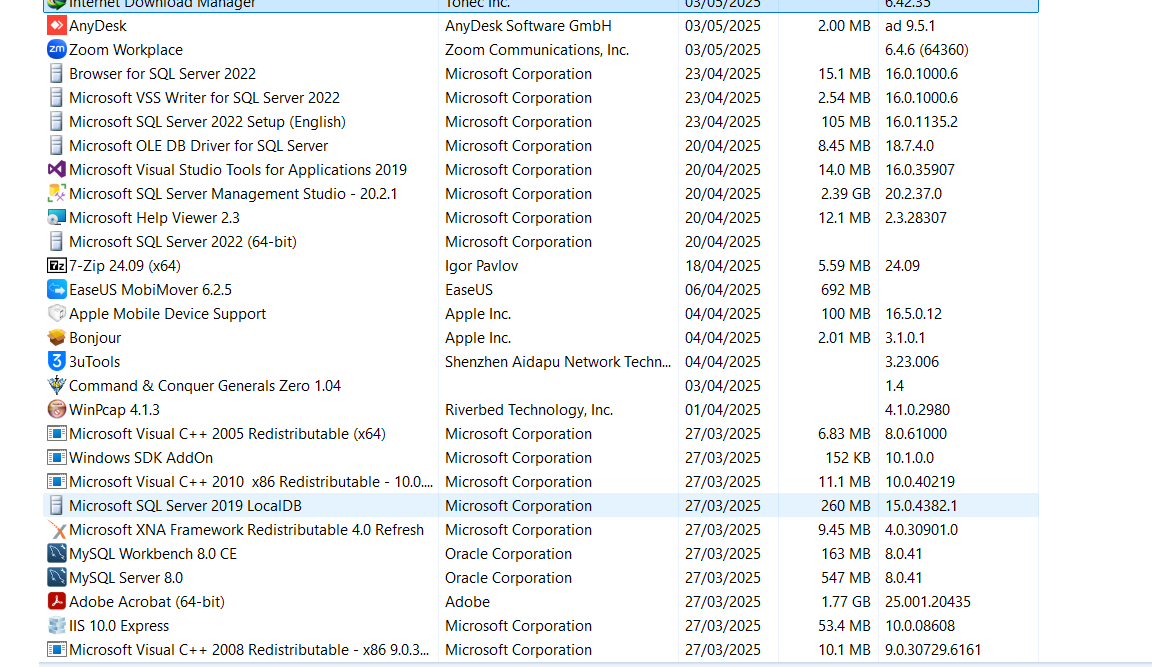Click the Windows SDK AddOn icon

pos(57,458)
